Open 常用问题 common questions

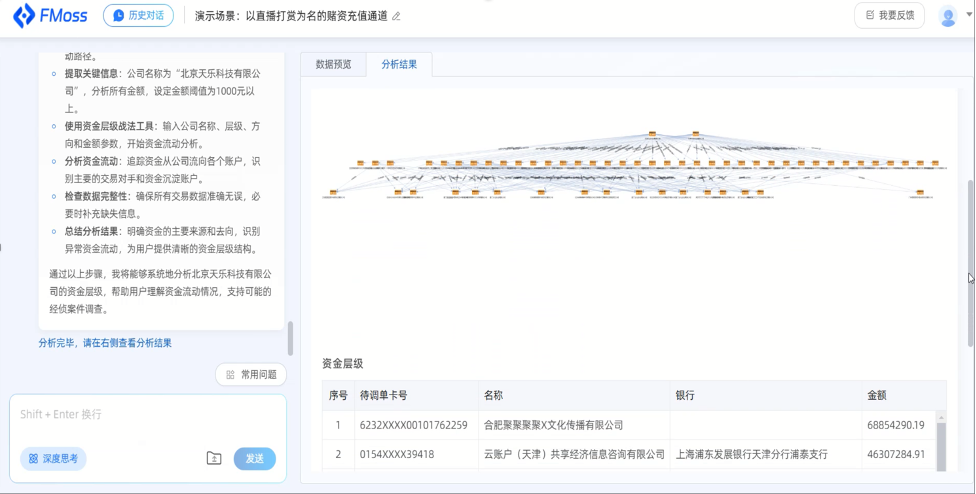251,375
